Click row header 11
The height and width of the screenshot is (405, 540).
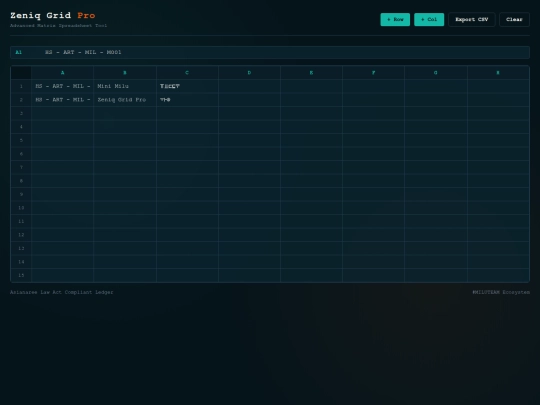tap(21, 221)
